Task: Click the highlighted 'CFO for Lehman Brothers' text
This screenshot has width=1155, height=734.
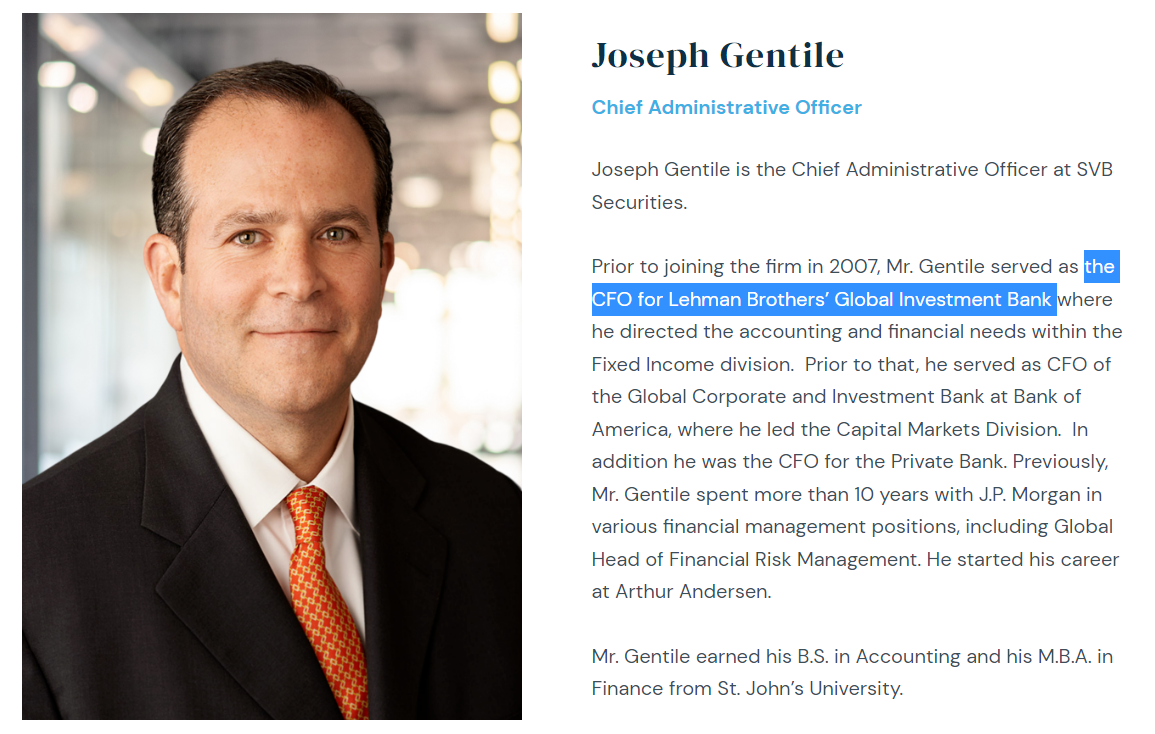Action: [x=822, y=299]
